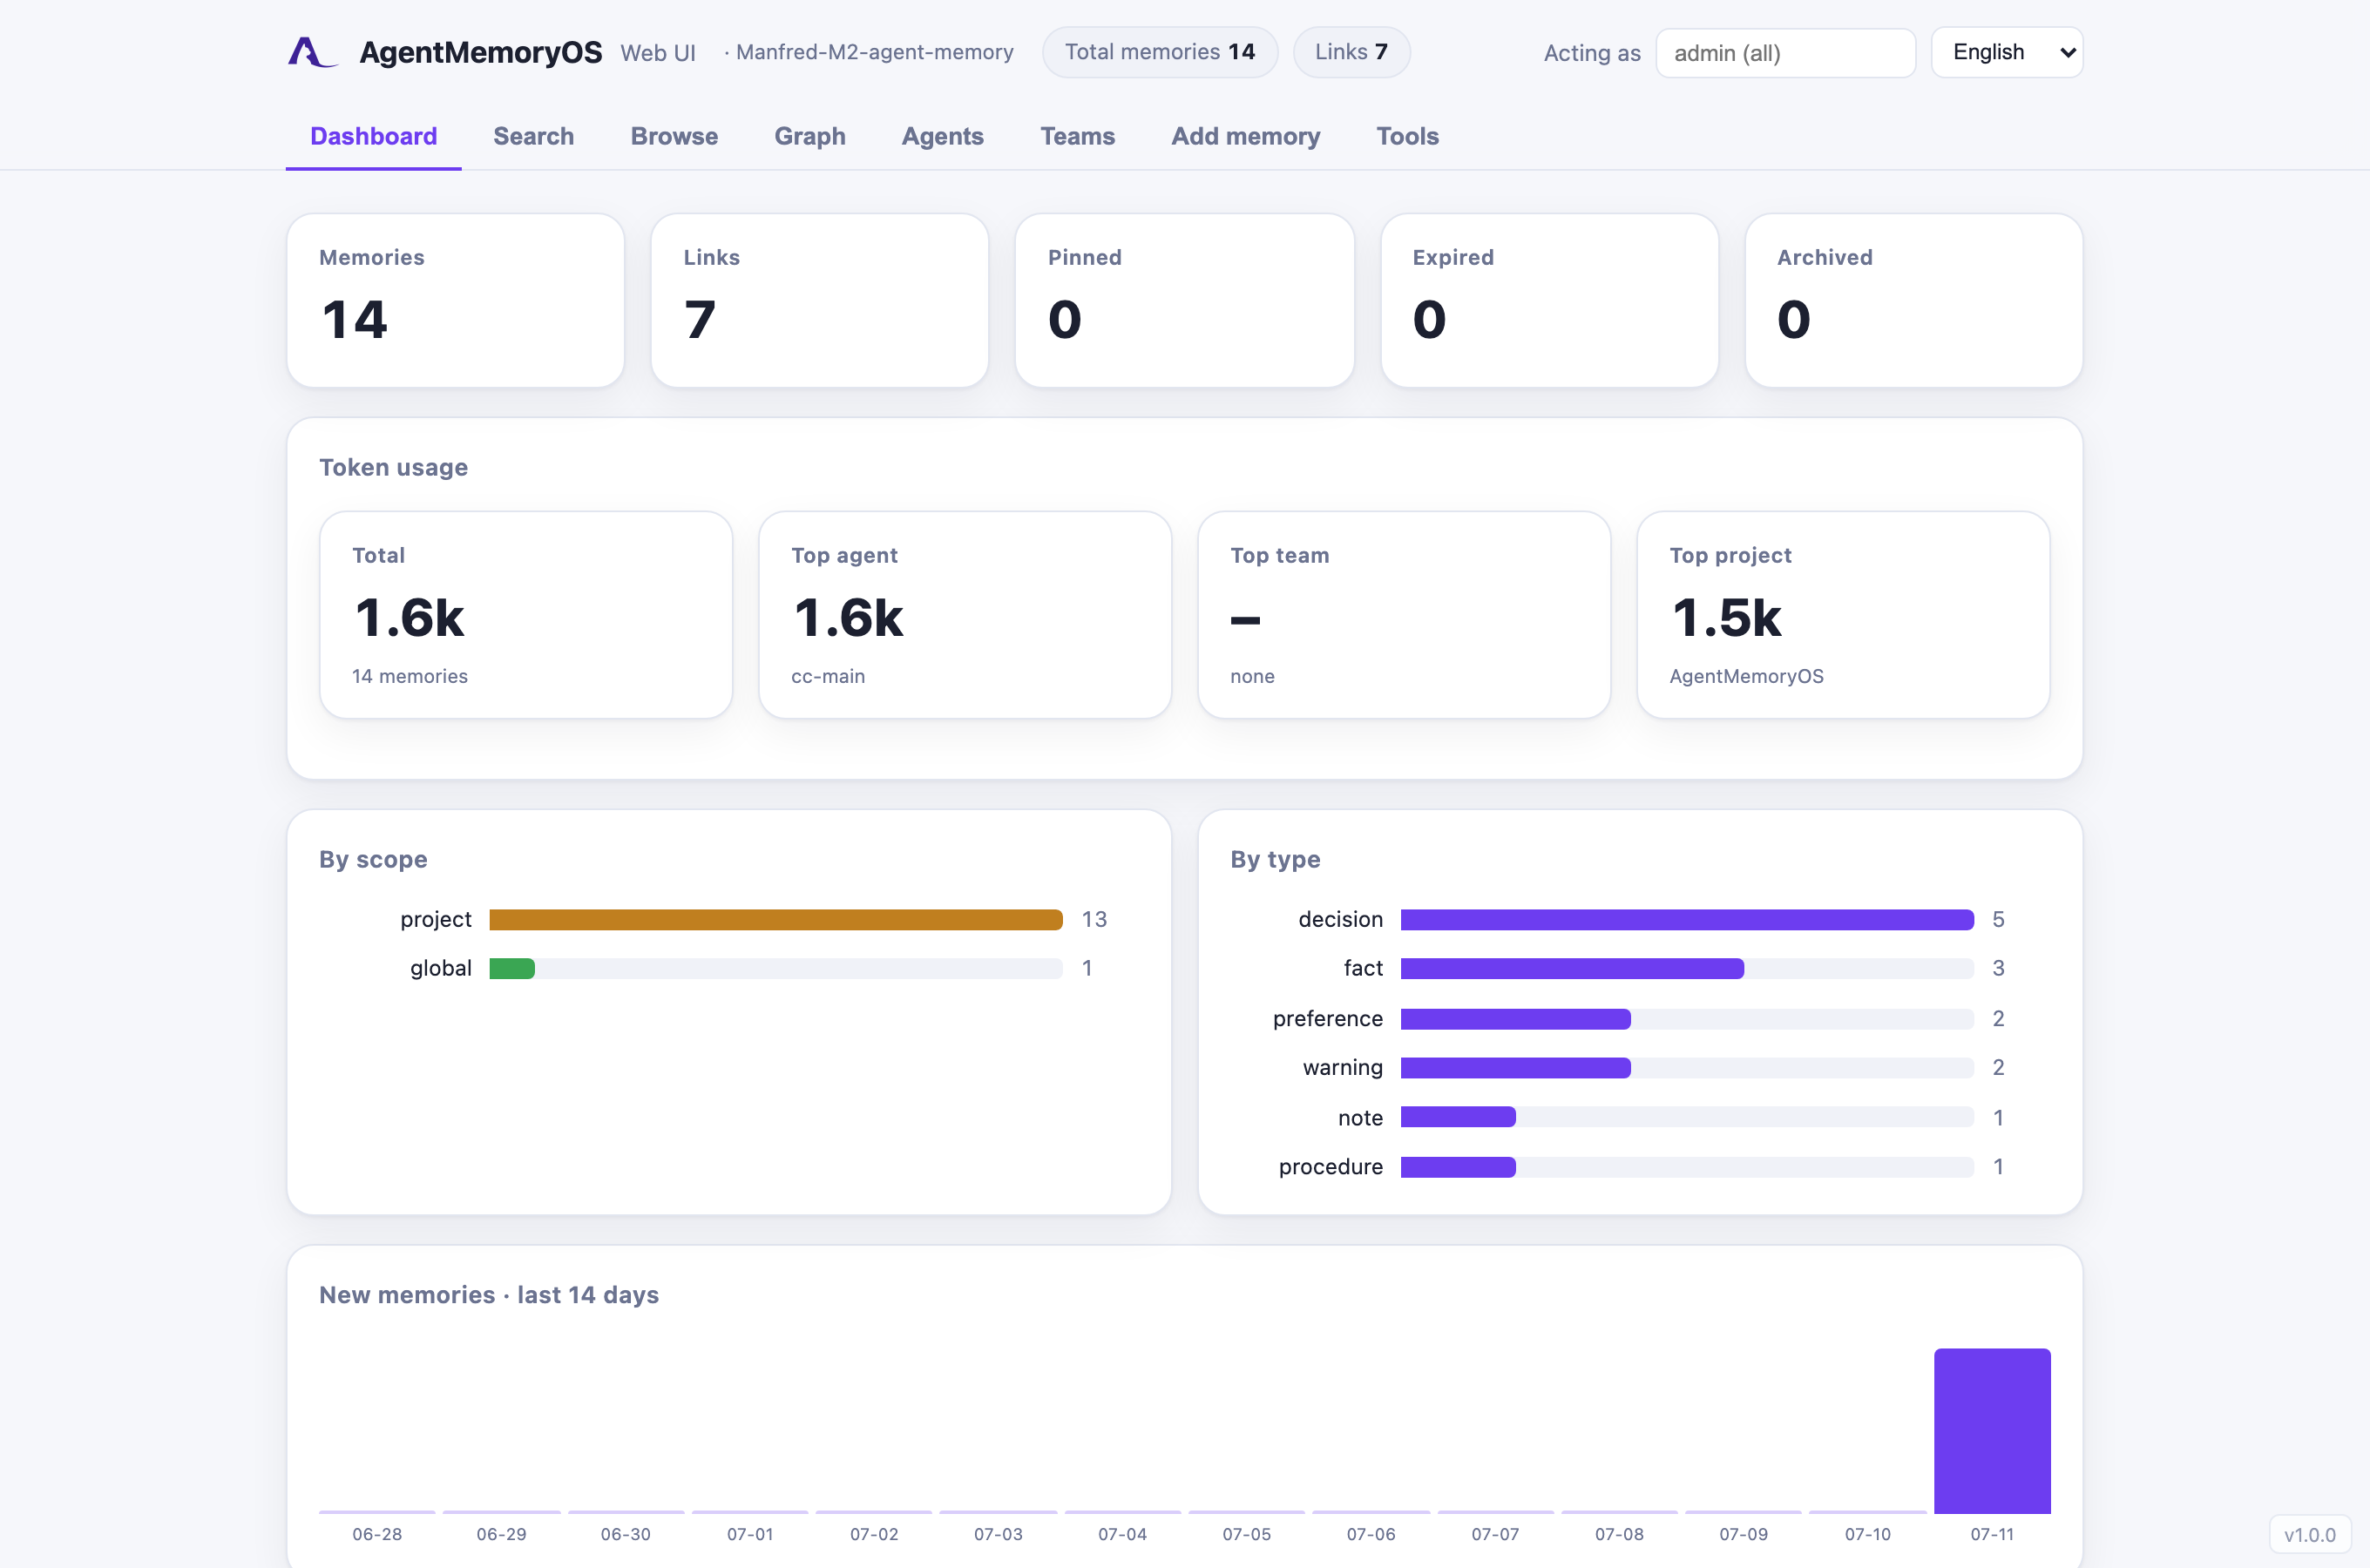Go to the Browse tab
Viewport: 2370px width, 1568px height.
tap(674, 136)
